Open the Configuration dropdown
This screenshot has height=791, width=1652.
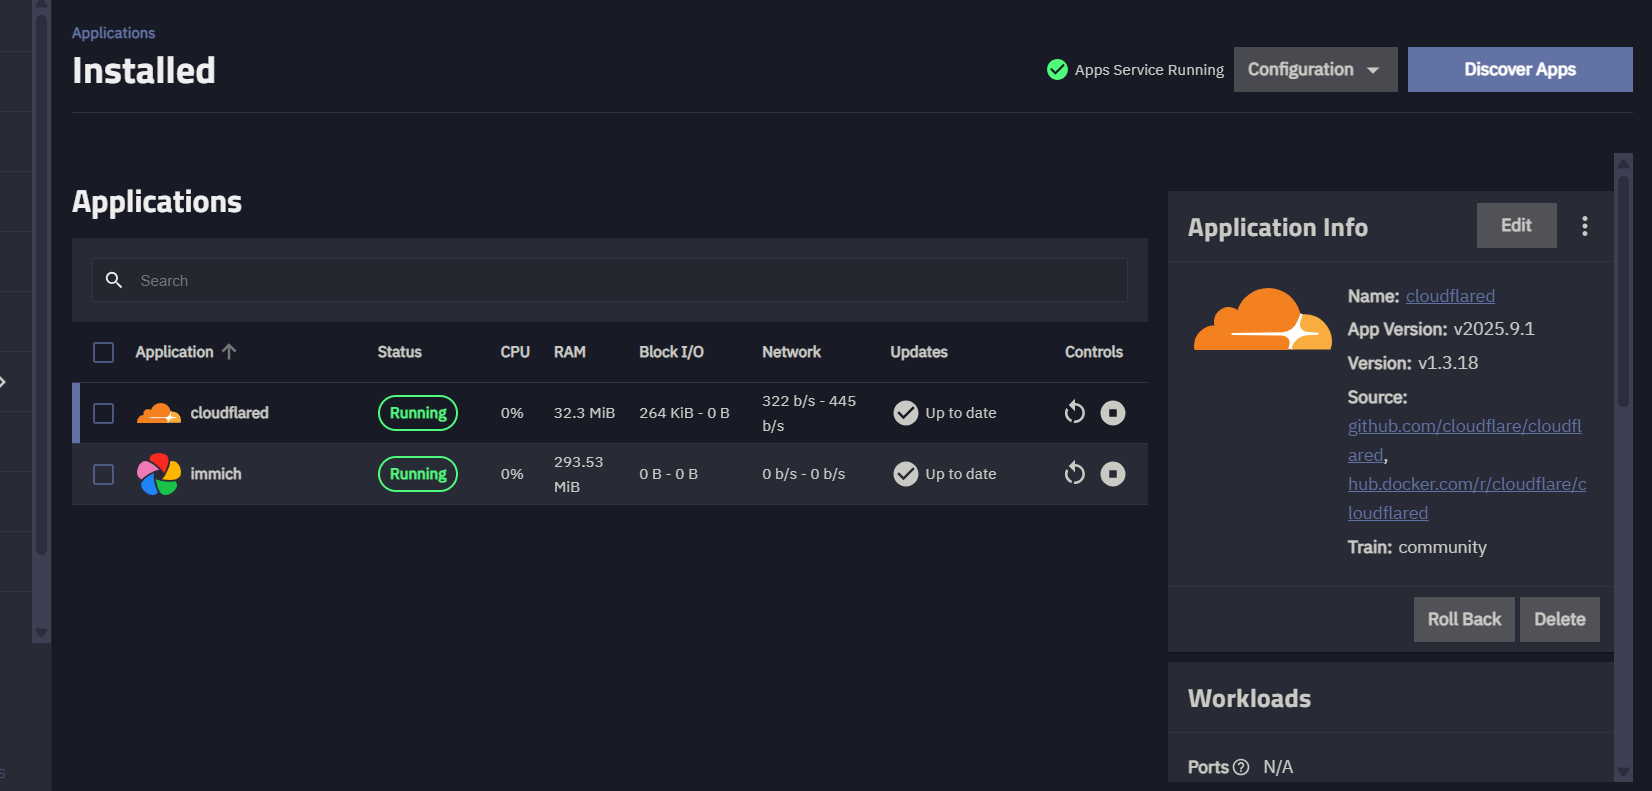coord(1316,70)
